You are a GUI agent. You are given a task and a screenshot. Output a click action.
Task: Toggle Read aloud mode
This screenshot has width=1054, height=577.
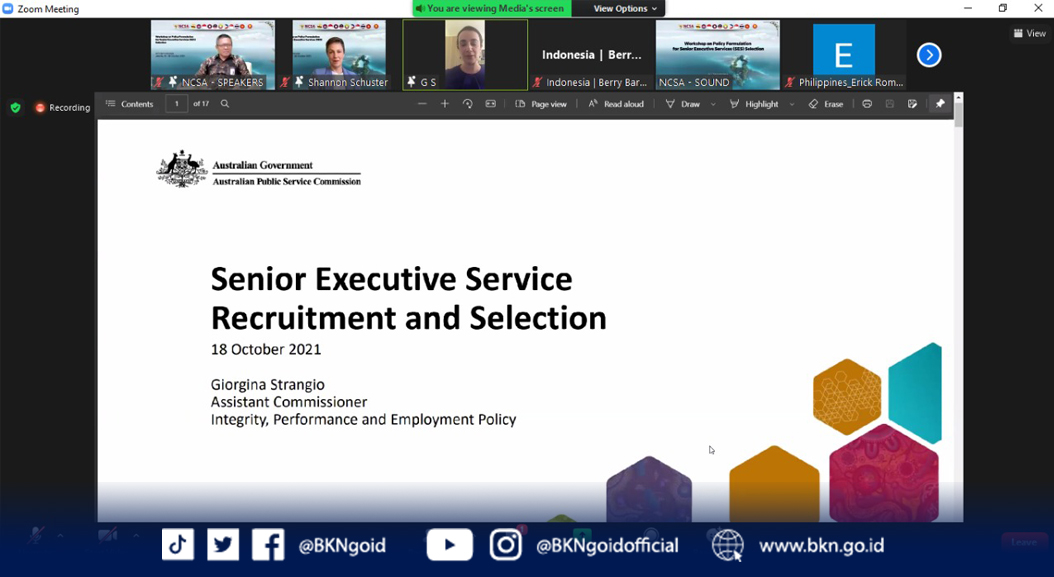(x=615, y=104)
